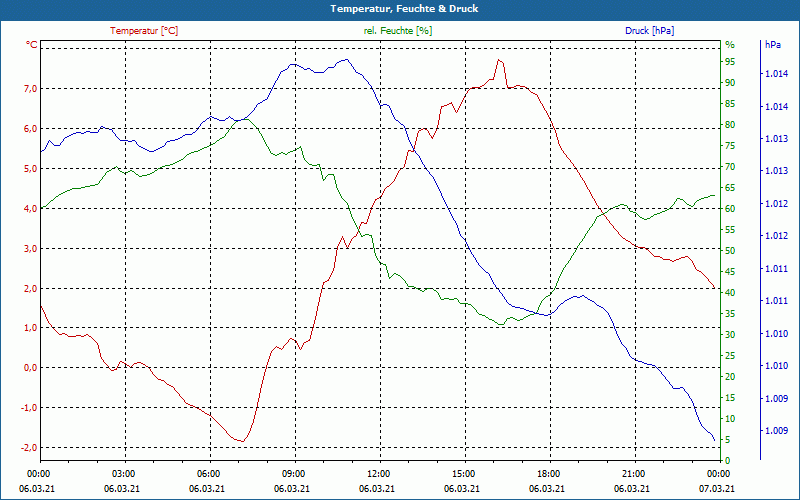The height and width of the screenshot is (500, 800).
Task: Click the '45' humidity axis value
Action: tap(730, 272)
